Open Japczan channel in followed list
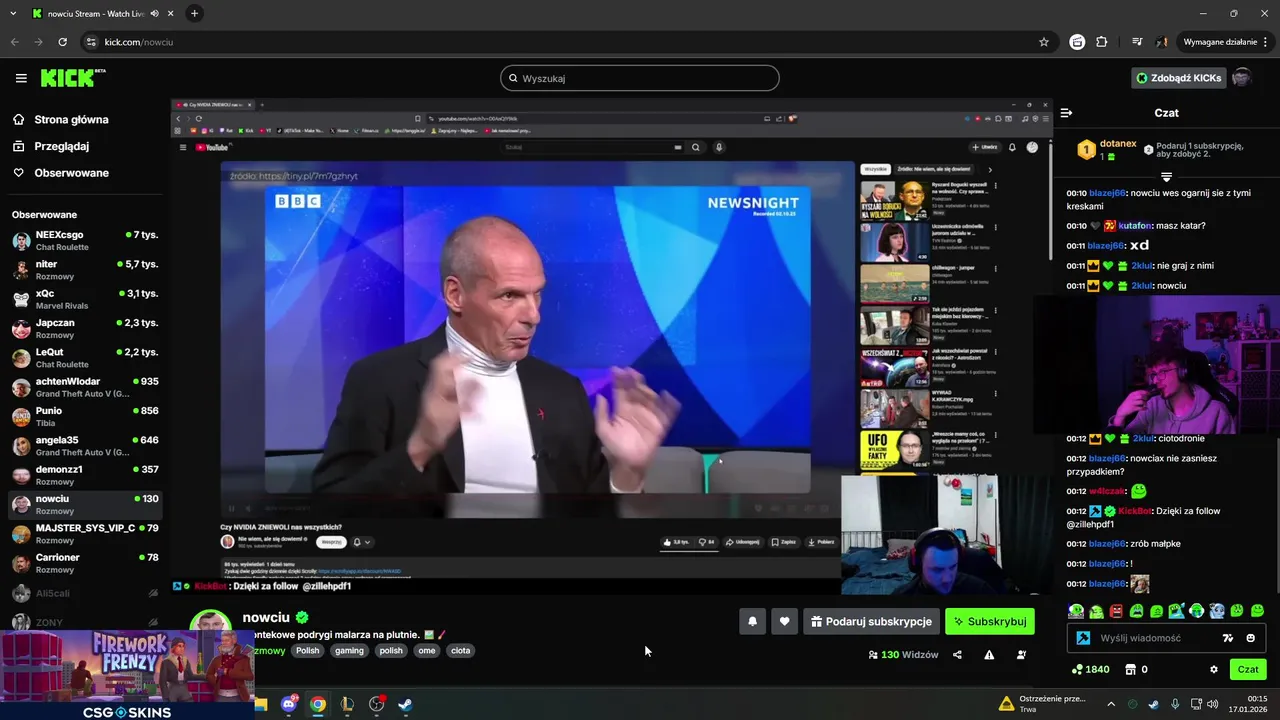The height and width of the screenshot is (720, 1280). click(x=85, y=328)
